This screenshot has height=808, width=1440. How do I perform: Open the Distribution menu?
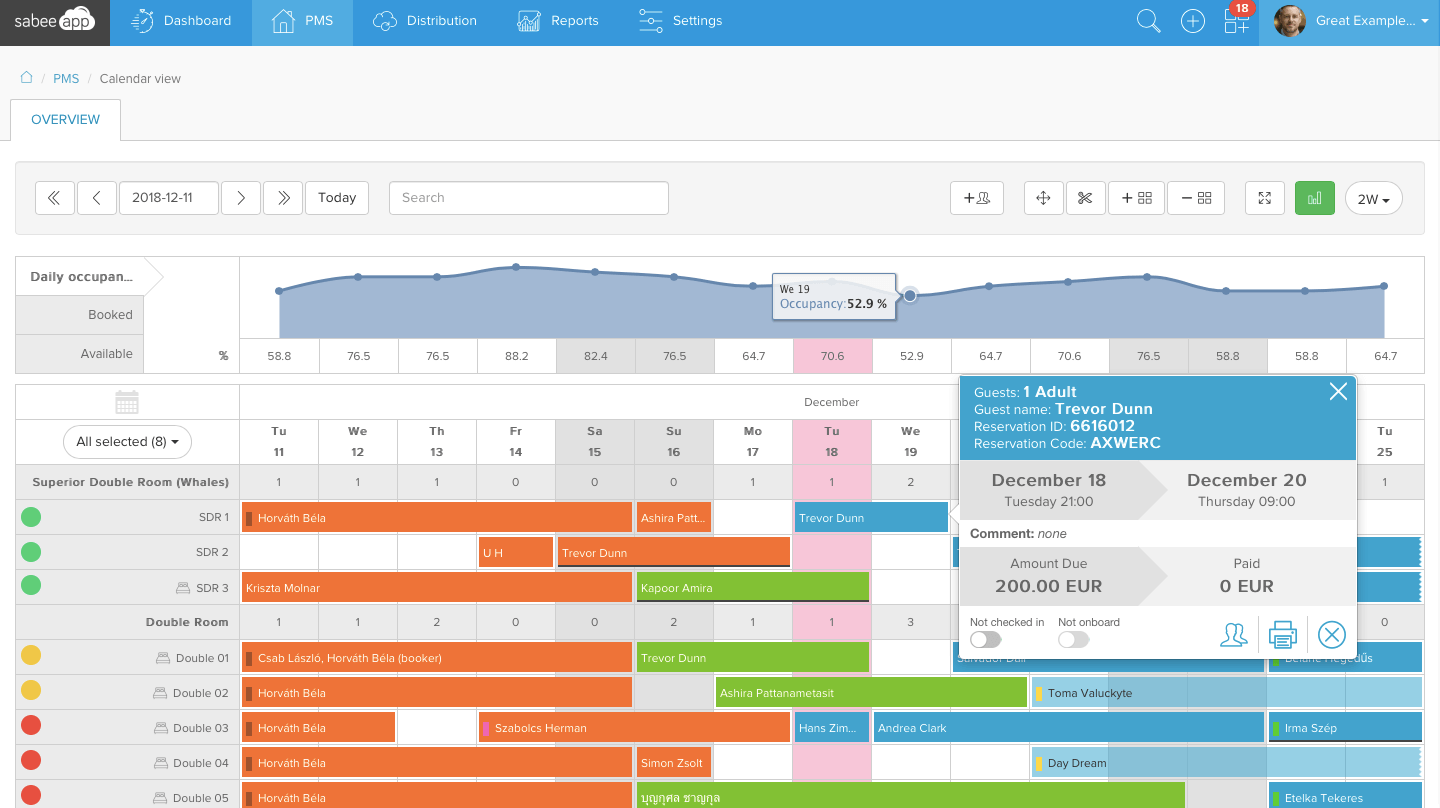click(x=424, y=21)
